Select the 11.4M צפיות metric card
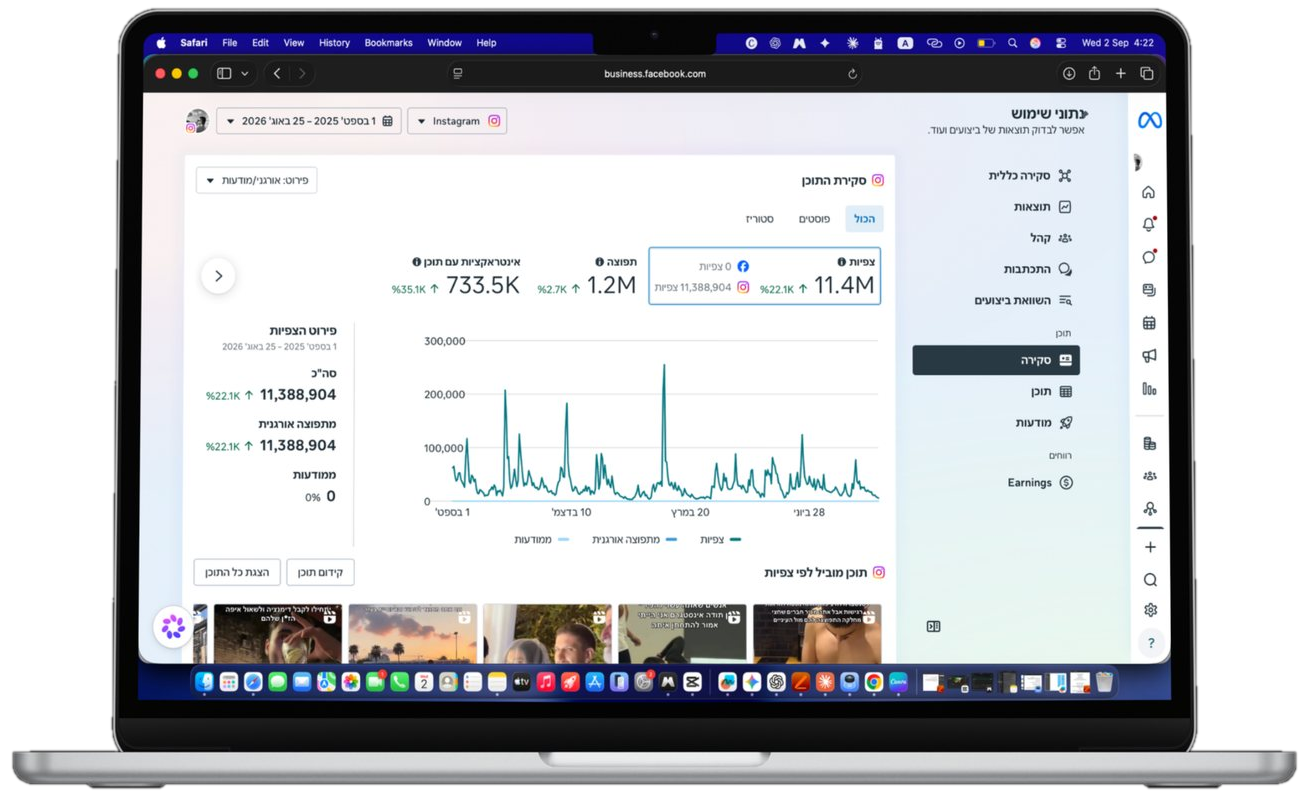 [x=765, y=276]
